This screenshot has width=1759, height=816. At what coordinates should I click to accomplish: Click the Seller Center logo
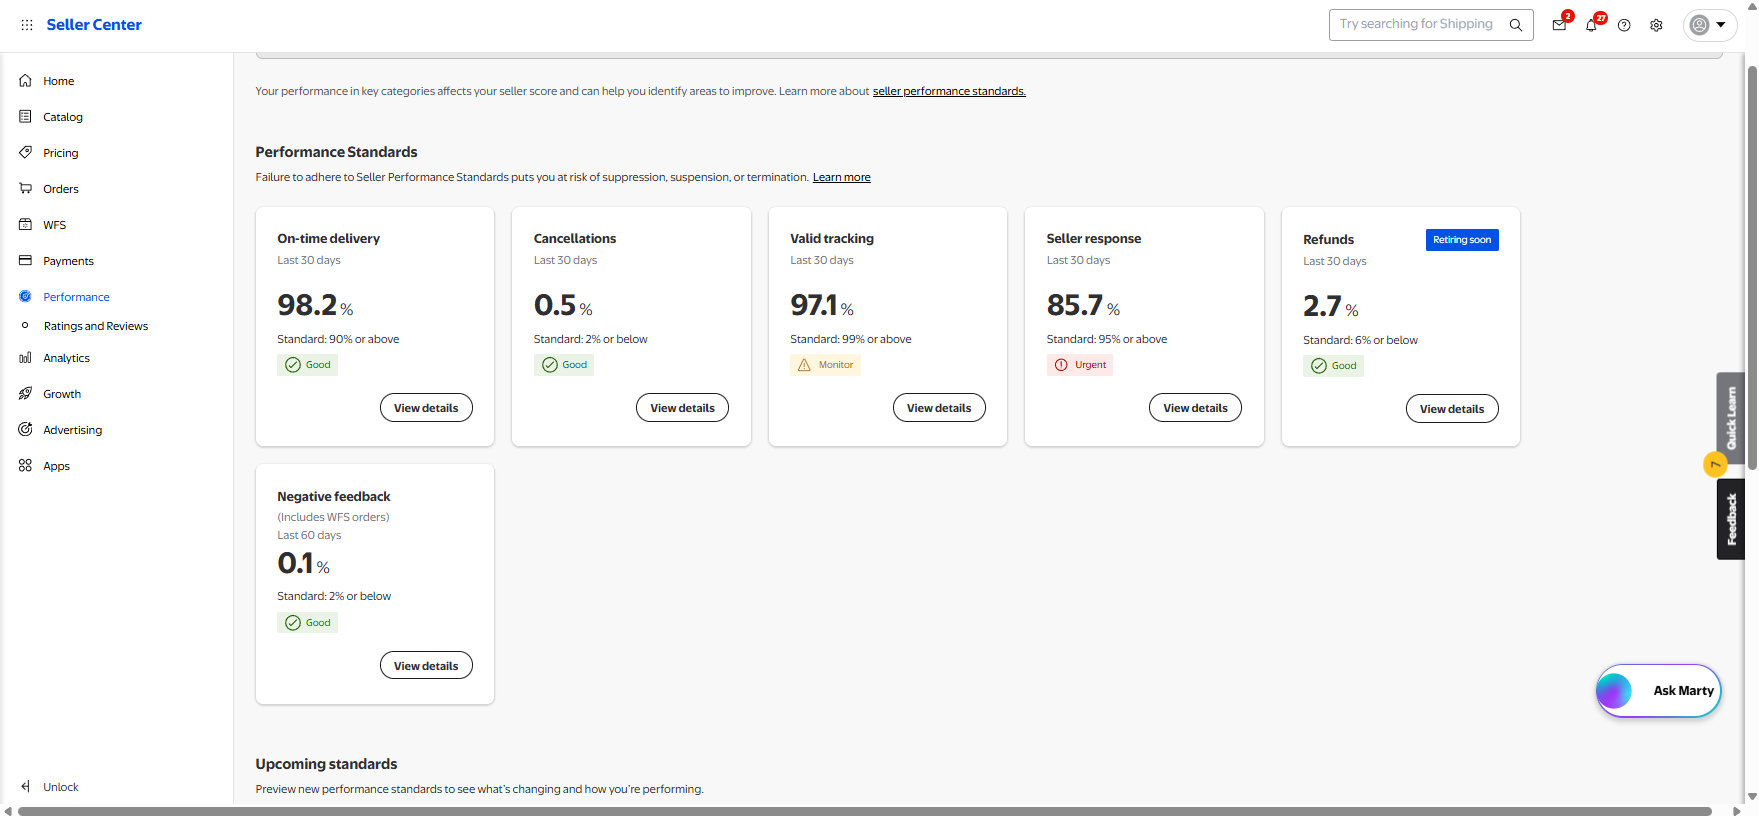pos(94,25)
